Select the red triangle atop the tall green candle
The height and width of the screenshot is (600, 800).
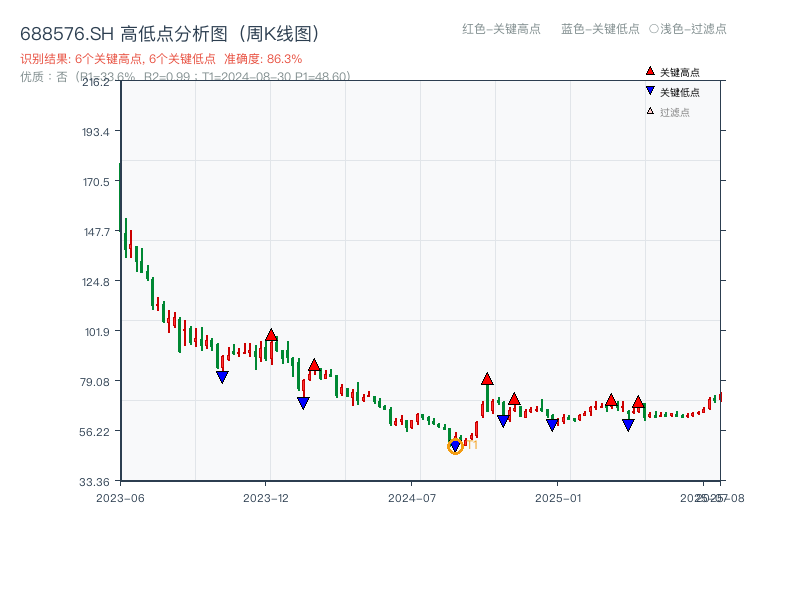[487, 379]
